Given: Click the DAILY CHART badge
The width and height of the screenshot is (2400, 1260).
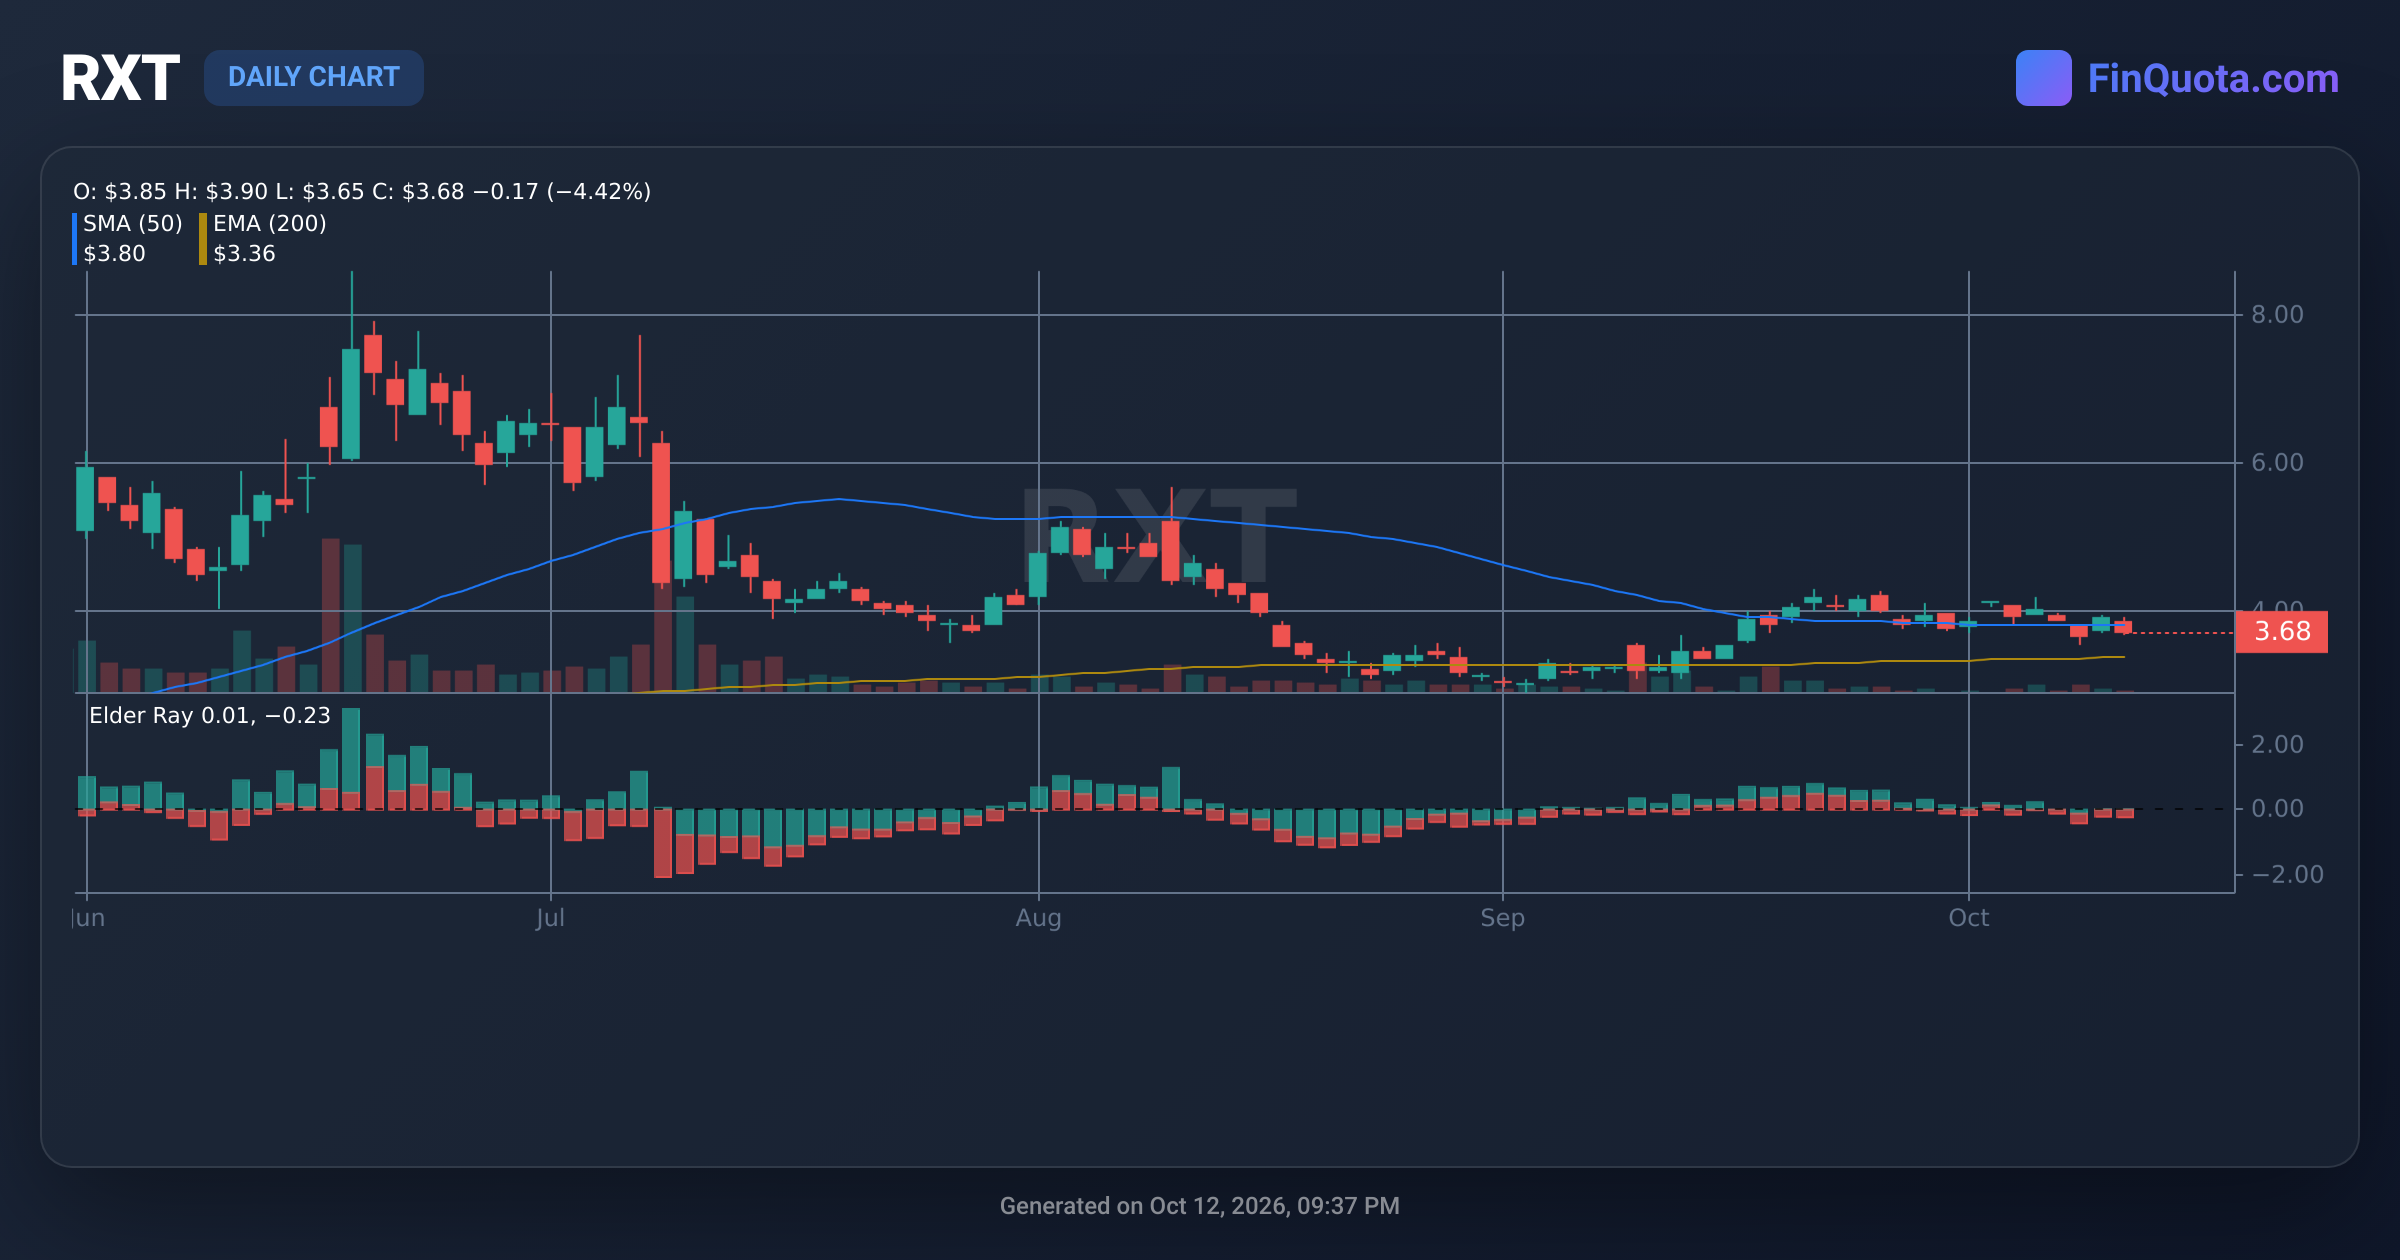Looking at the screenshot, I should pos(314,77).
